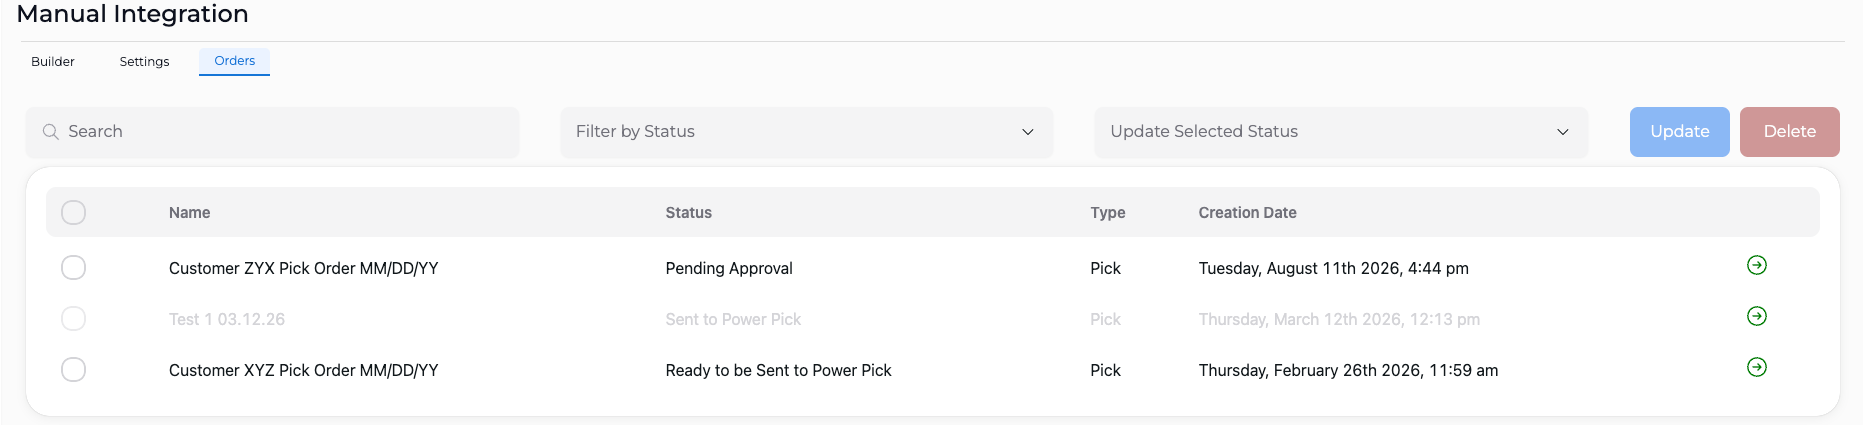1863x425 pixels.
Task: Switch to the Settings tab
Action: [144, 61]
